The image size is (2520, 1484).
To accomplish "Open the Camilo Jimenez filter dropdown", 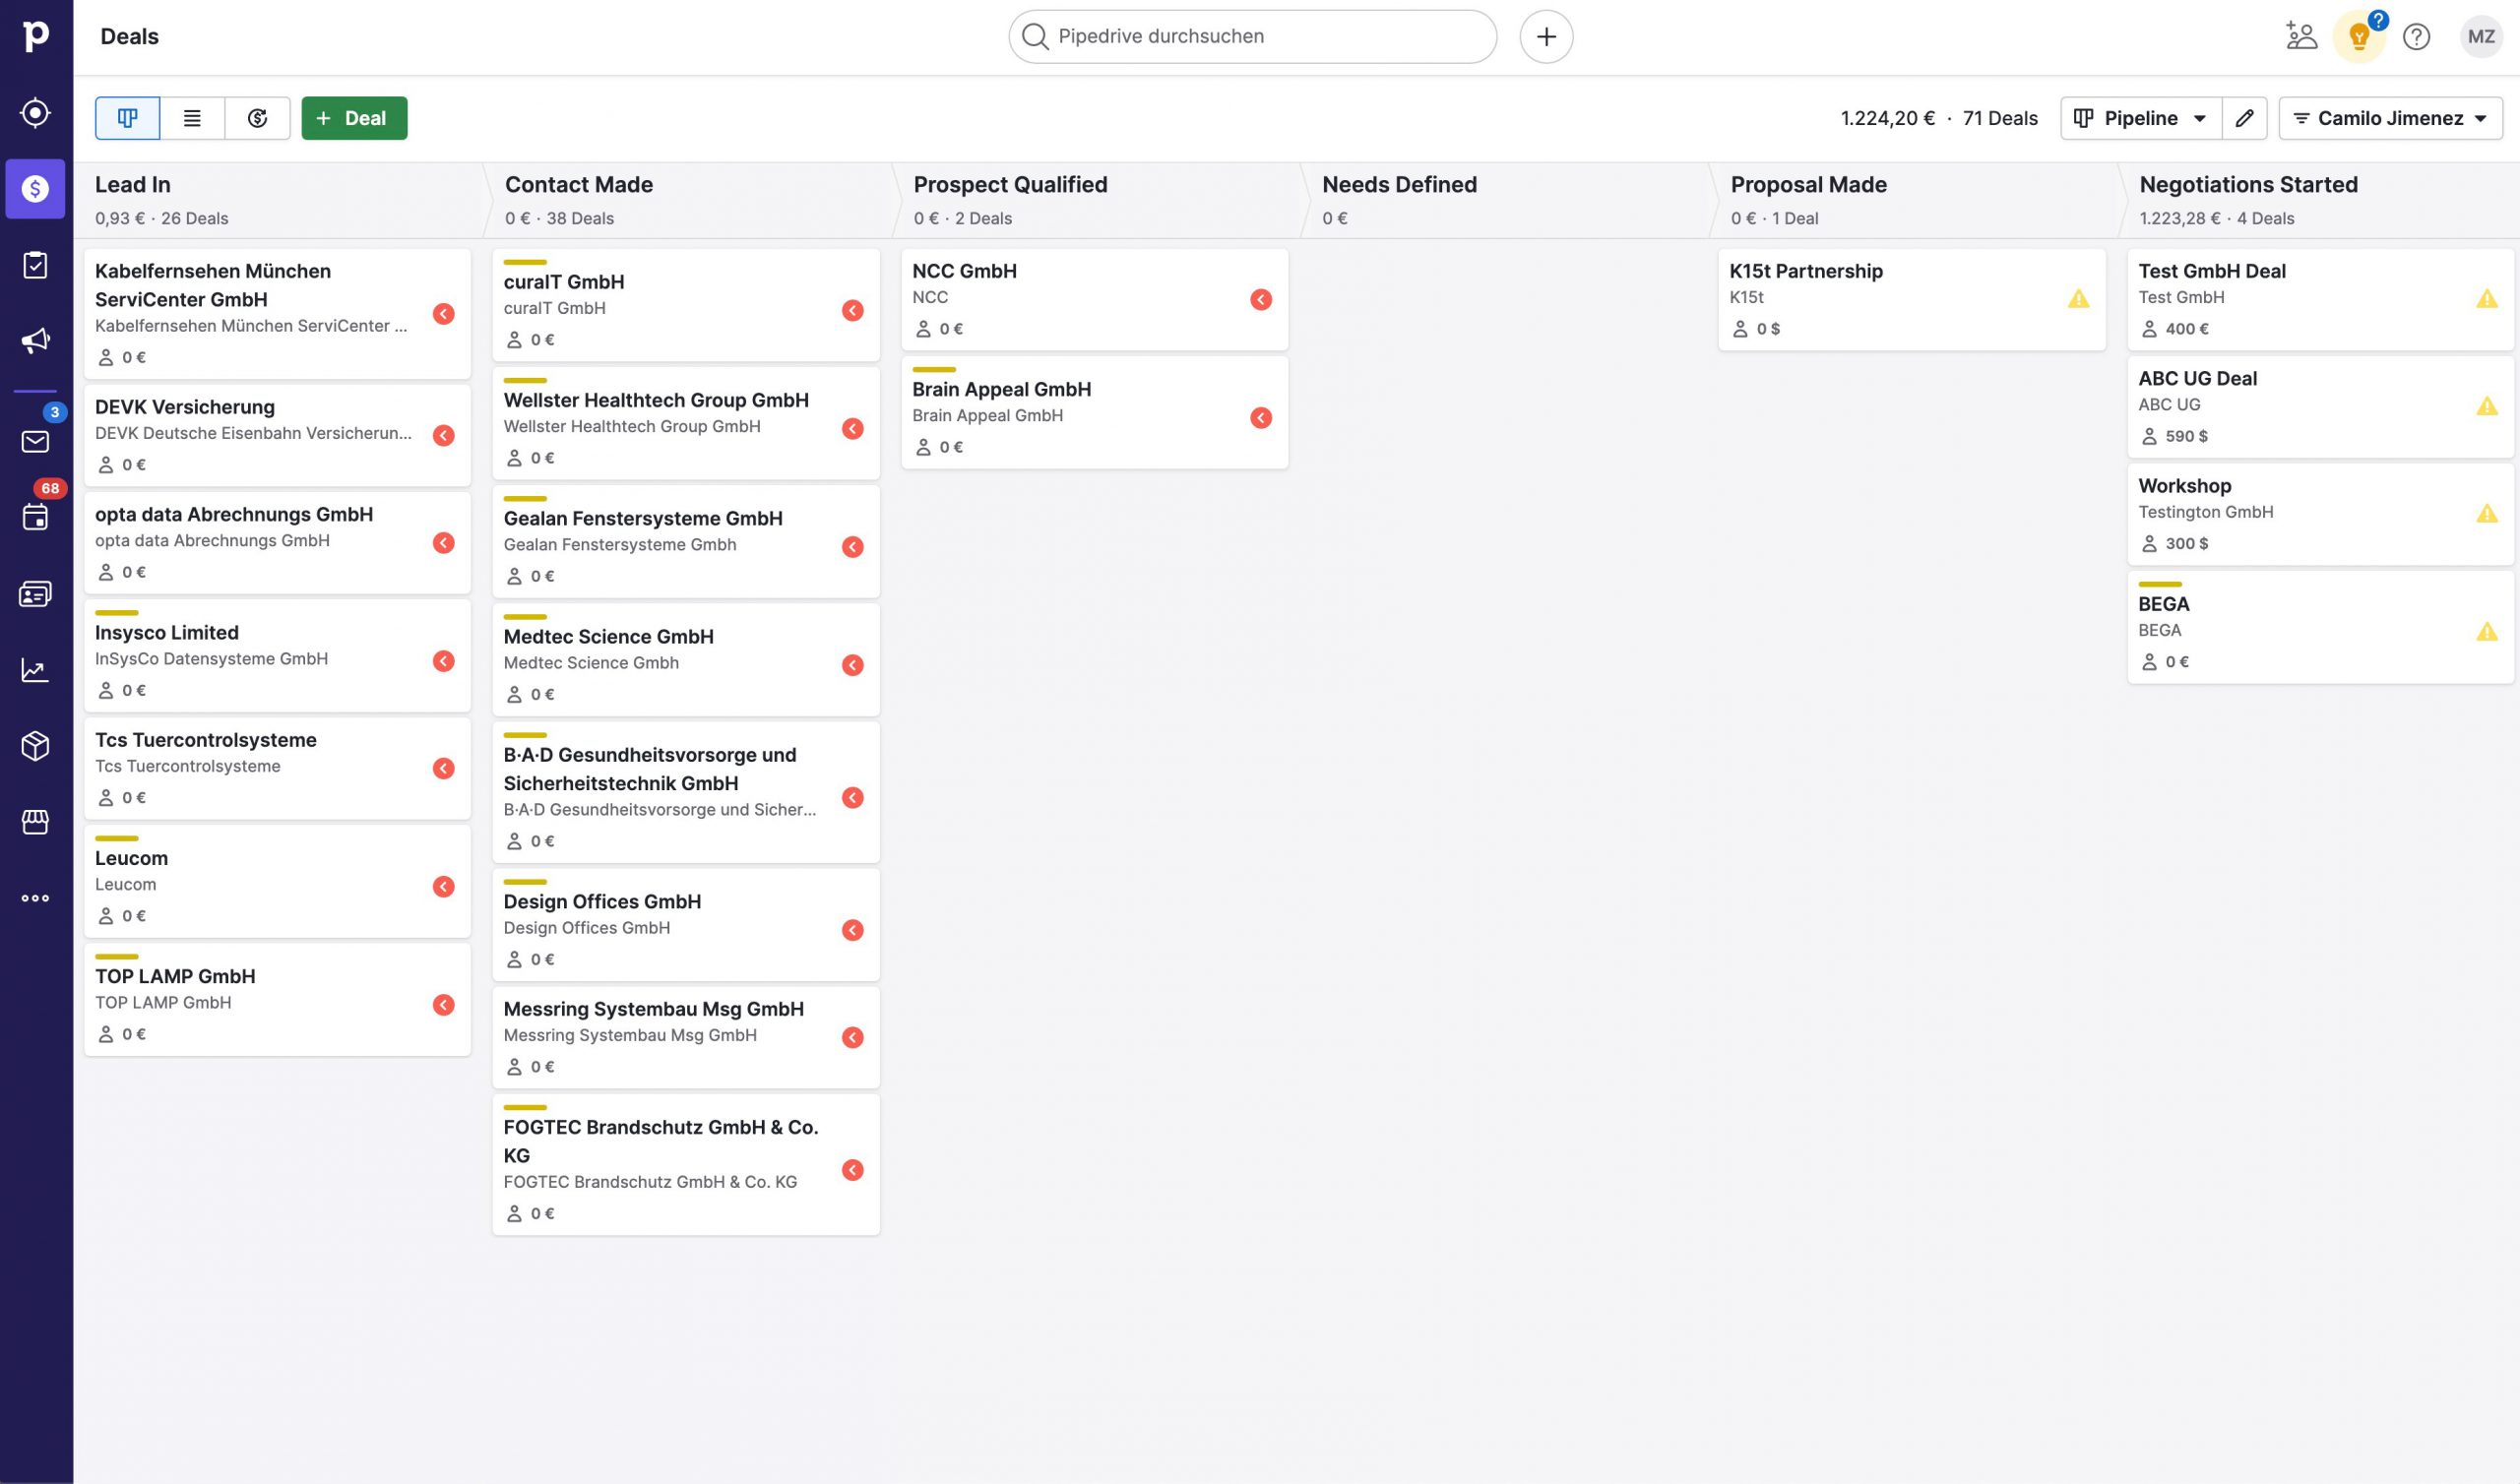I will pyautogui.click(x=2390, y=118).
